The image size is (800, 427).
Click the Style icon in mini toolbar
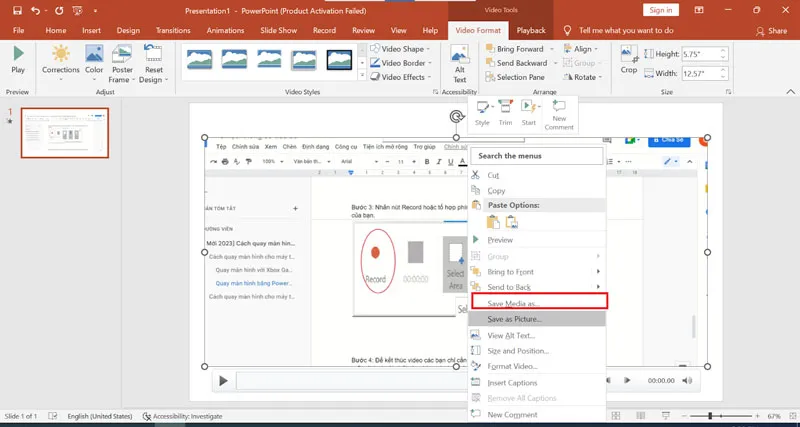click(482, 111)
